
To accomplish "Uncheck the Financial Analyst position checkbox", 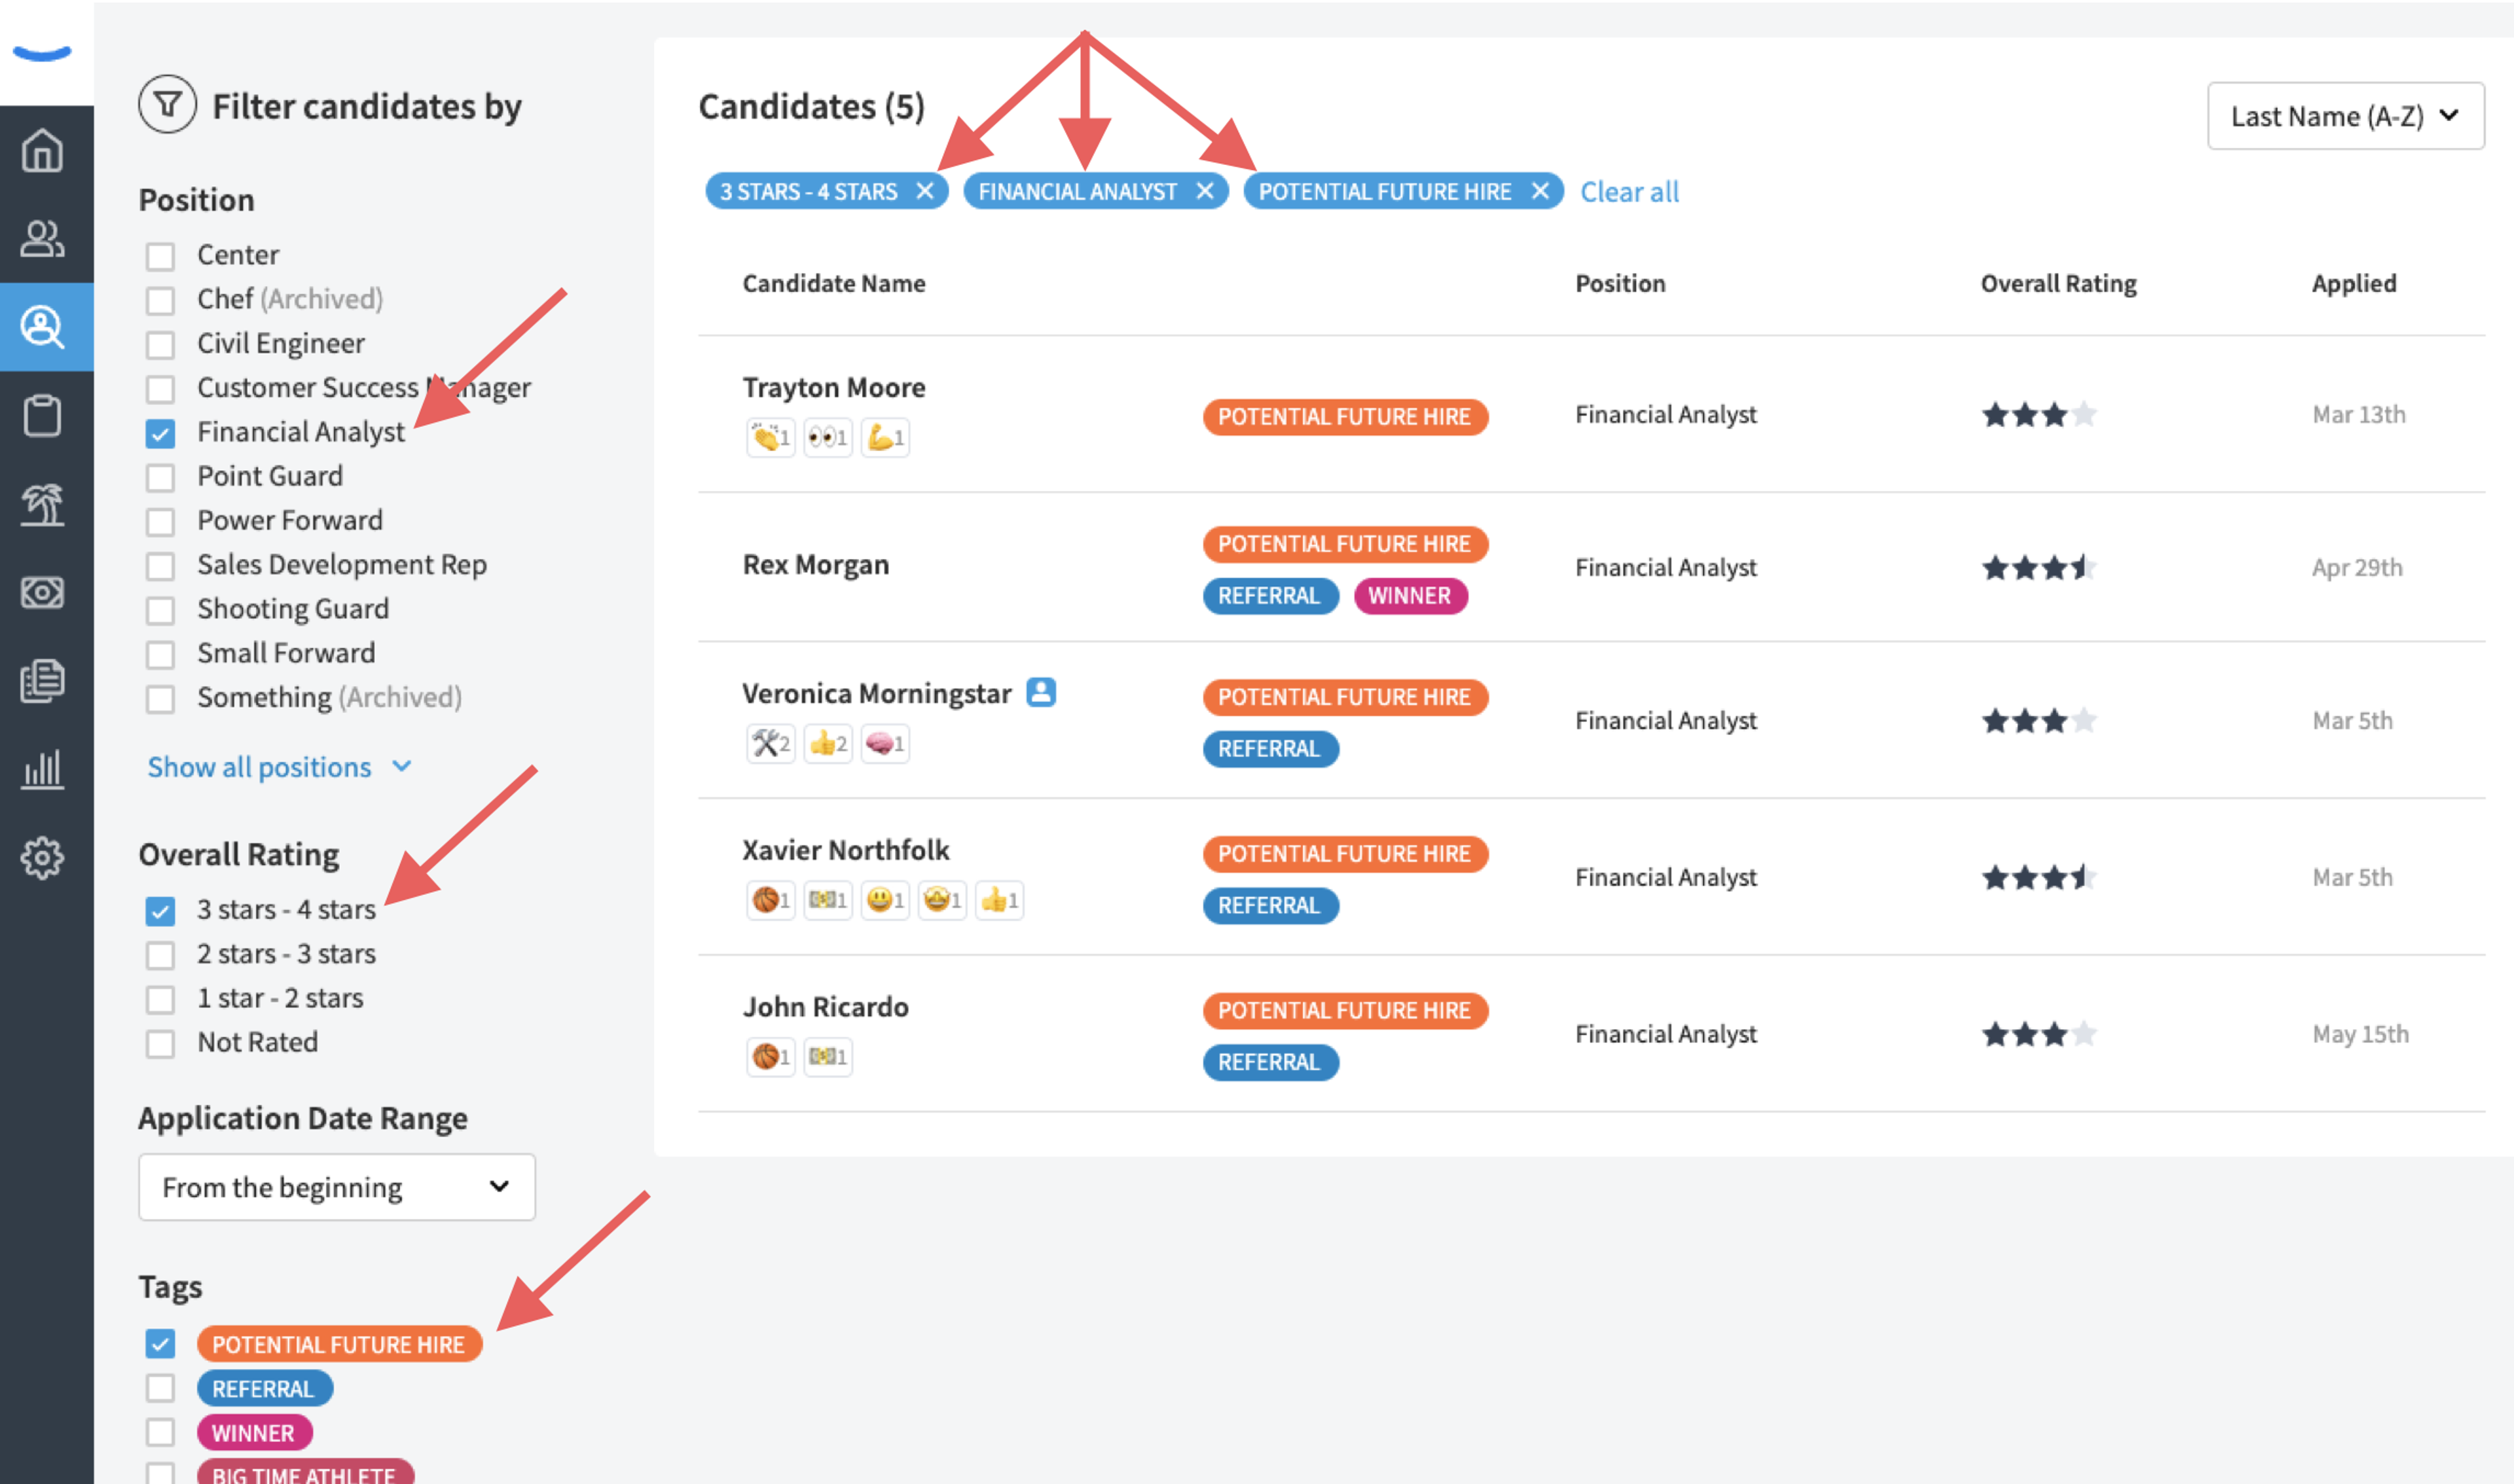I will click(x=160, y=433).
